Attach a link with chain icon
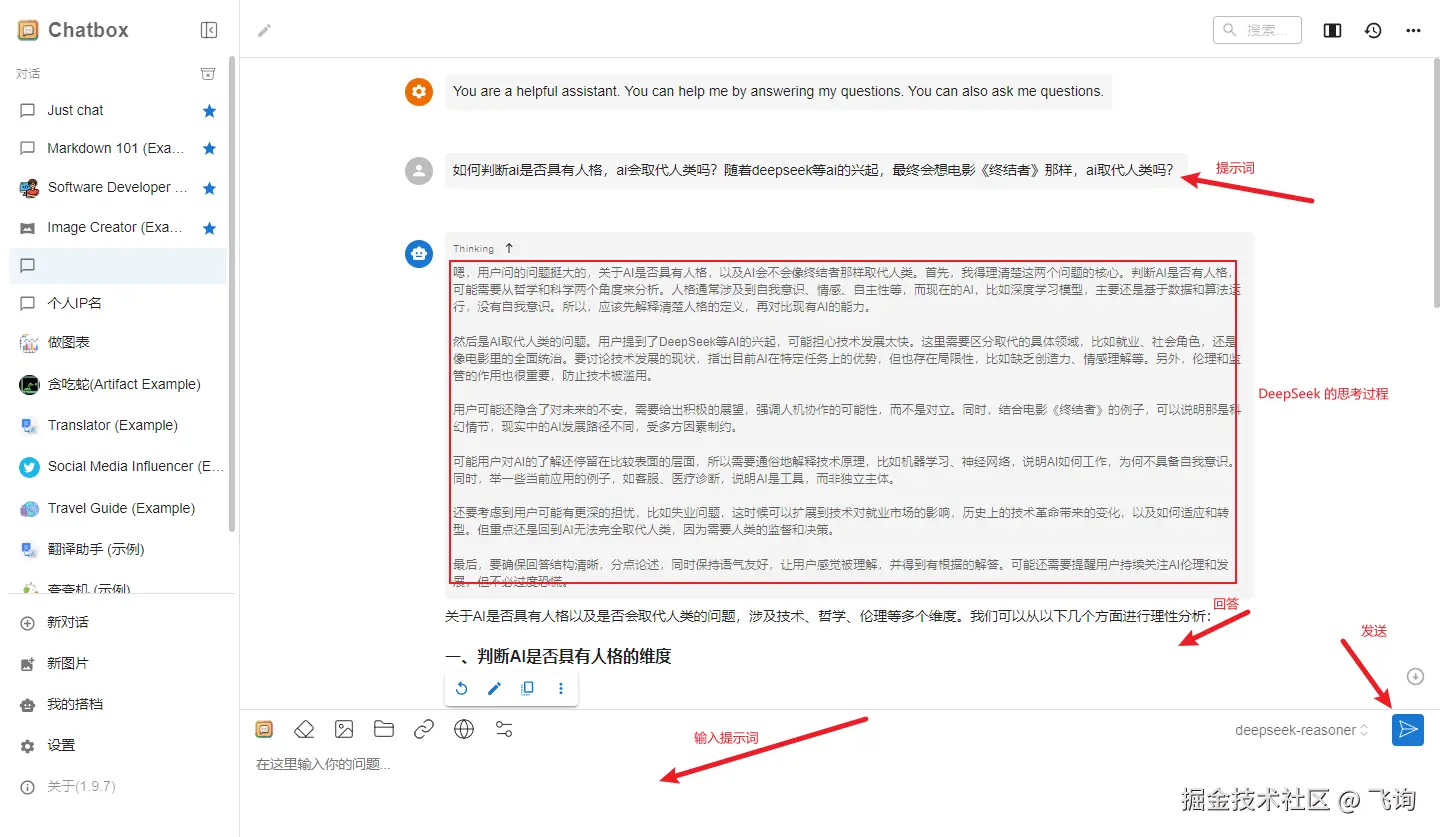Viewport: 1440px width, 837px height. [x=424, y=729]
